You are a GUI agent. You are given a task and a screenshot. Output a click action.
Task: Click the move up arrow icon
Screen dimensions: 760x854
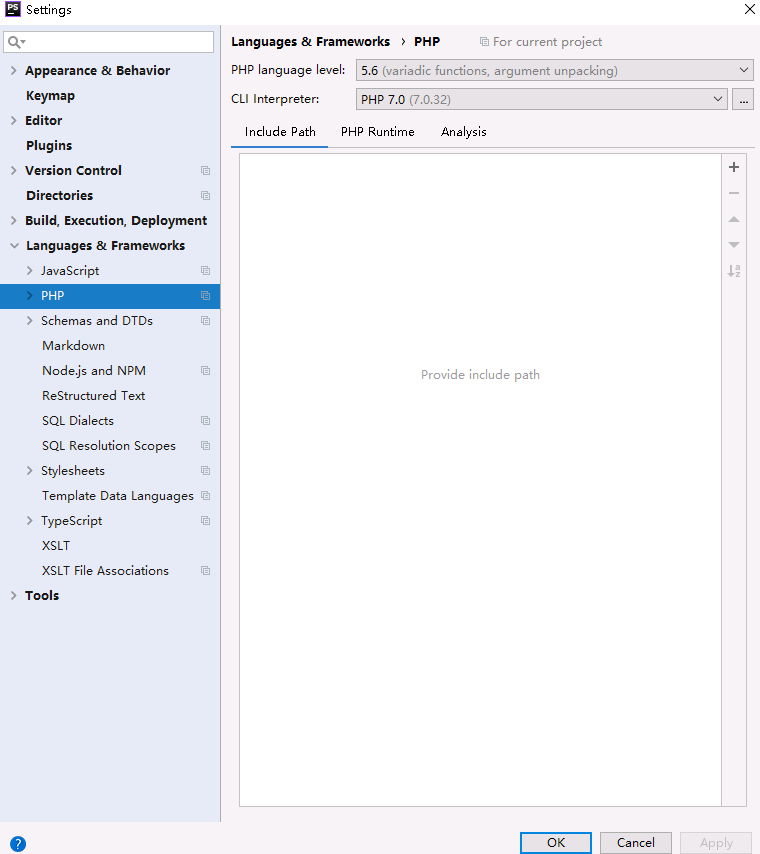[734, 219]
